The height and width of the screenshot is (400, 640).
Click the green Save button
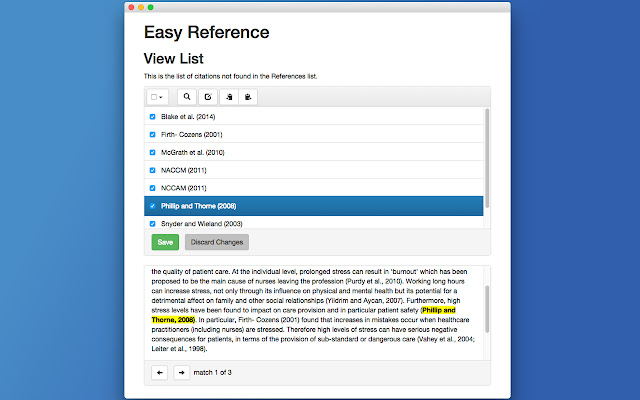point(165,242)
